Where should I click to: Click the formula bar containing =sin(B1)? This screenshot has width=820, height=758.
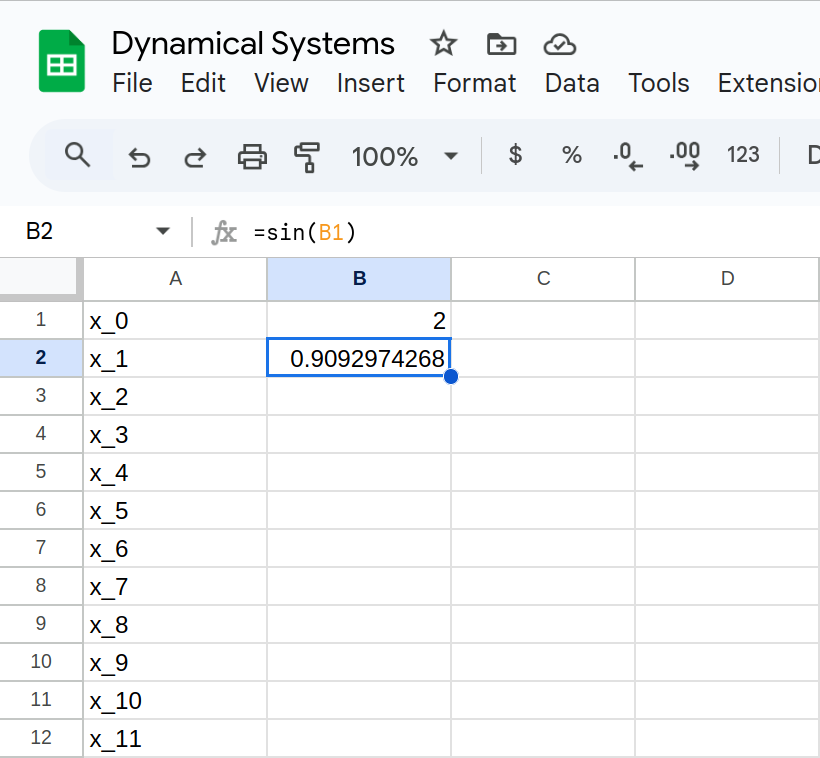pos(500,232)
